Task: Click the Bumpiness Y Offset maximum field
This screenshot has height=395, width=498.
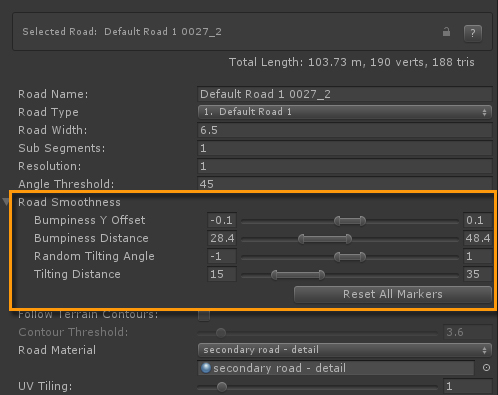Action: coord(478,220)
